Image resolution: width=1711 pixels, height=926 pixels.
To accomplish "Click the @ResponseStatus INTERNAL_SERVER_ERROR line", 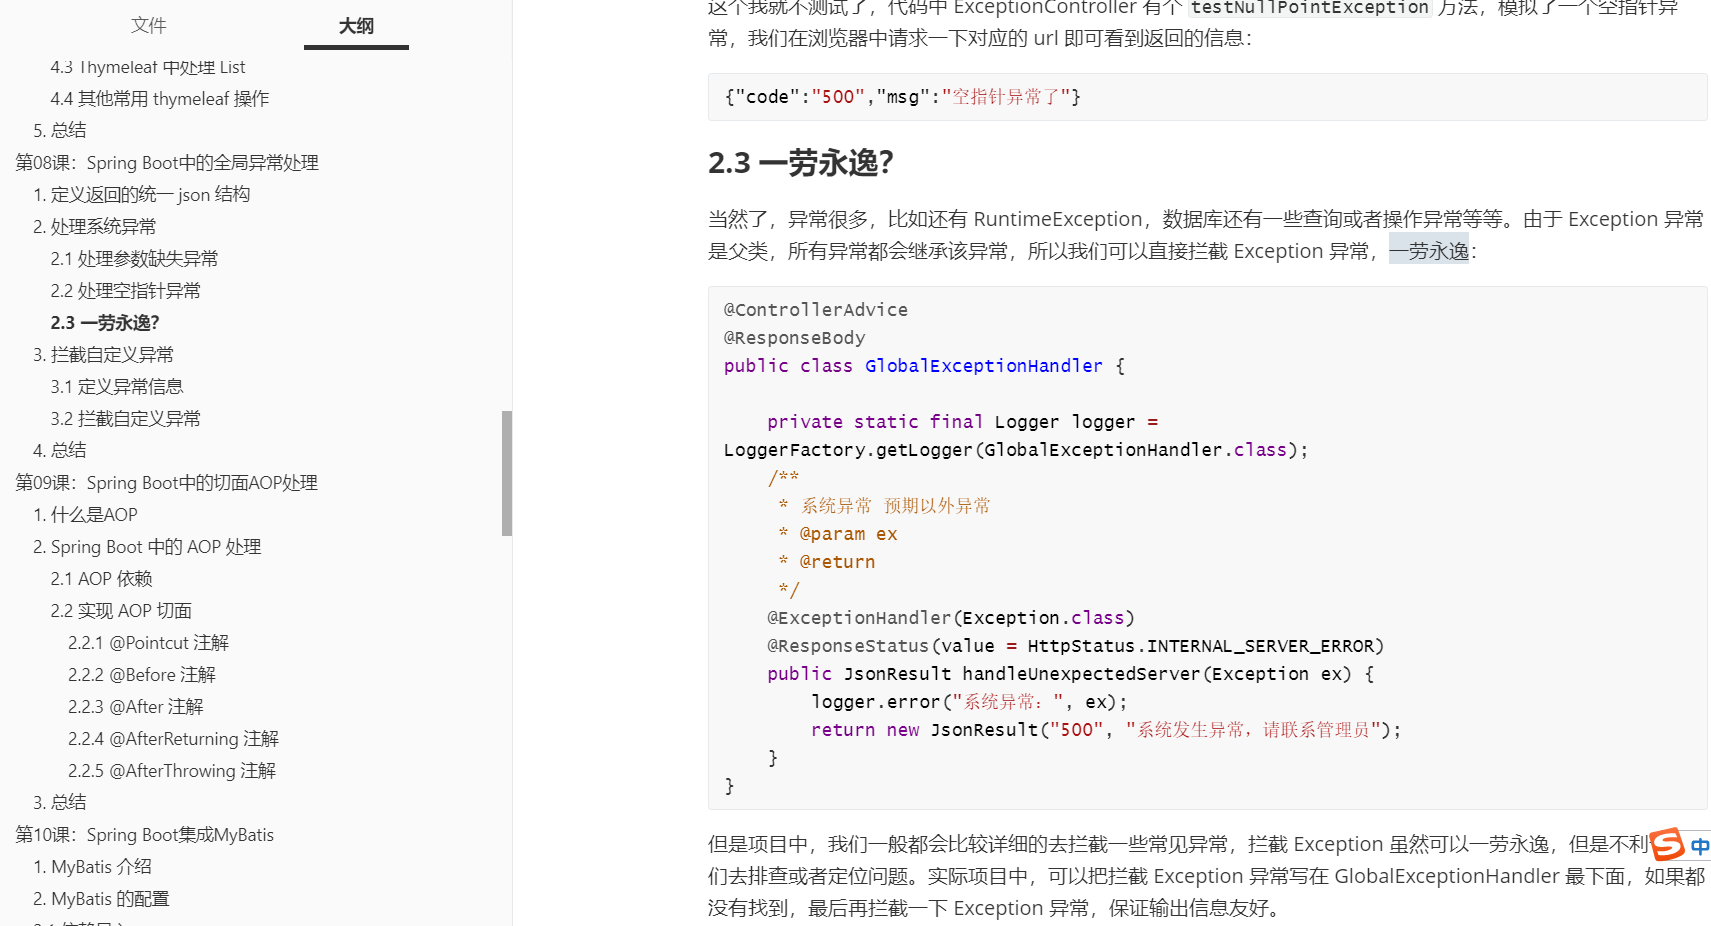I will point(1075,646).
